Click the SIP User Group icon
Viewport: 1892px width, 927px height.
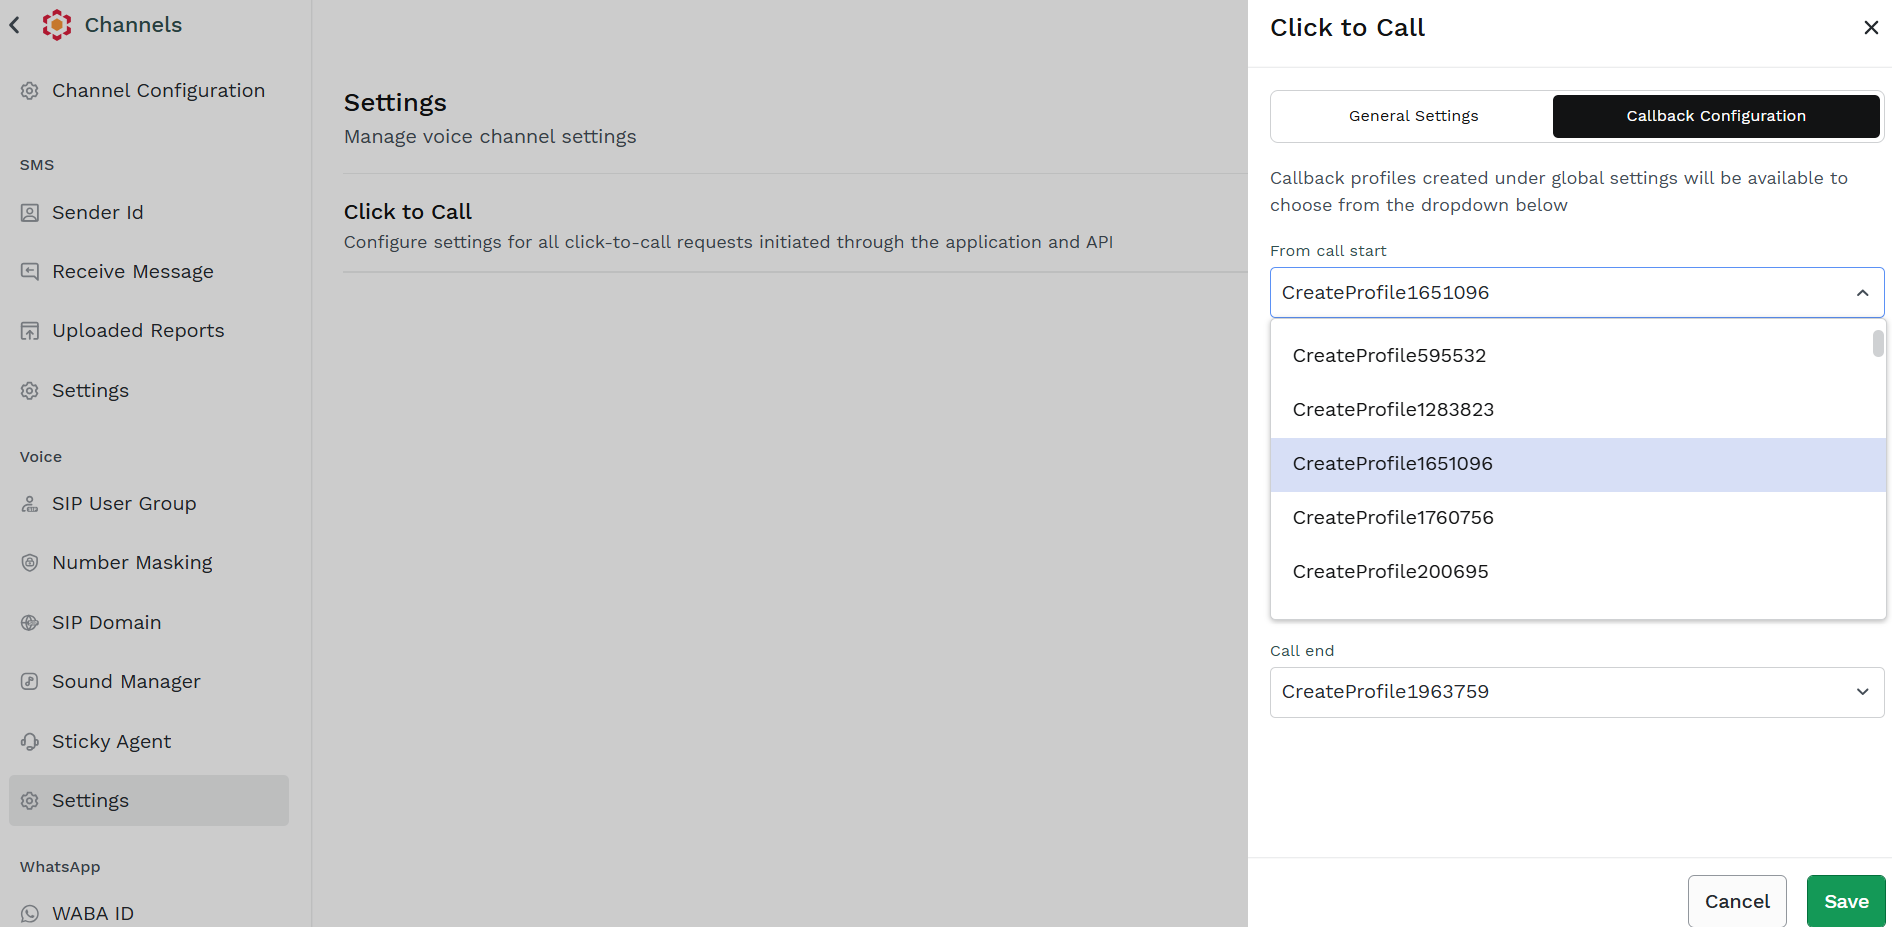(x=30, y=504)
